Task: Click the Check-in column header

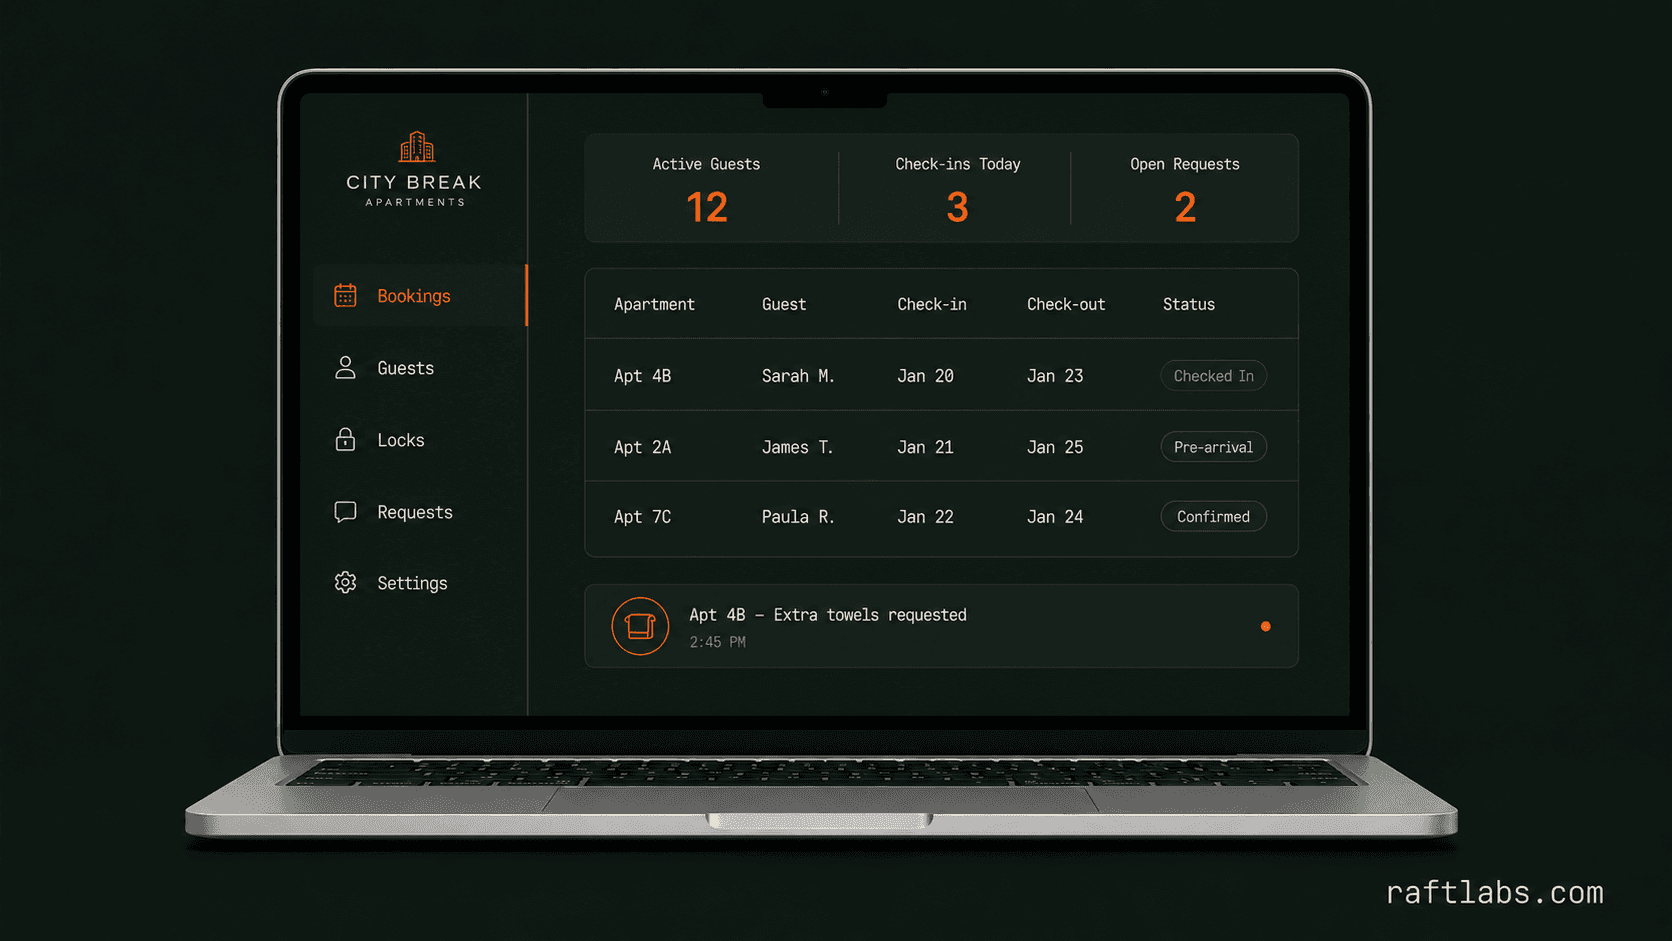Action: coord(932,304)
